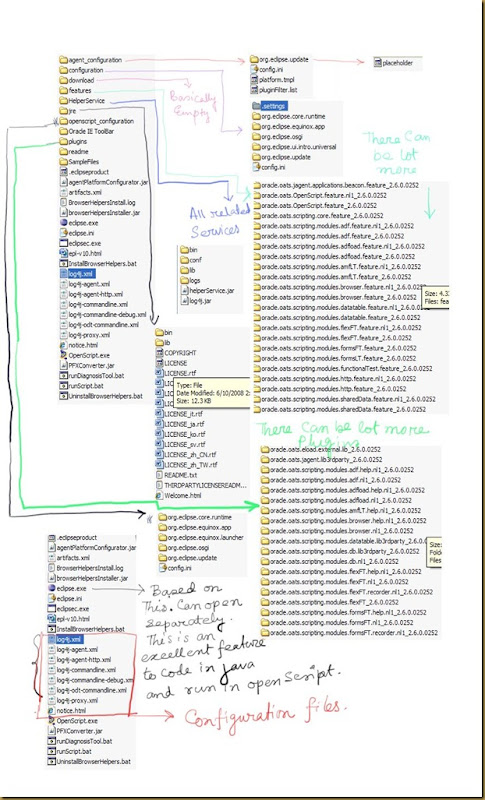Click "oracle.oats.OpenScript.feature_2.6.0.0252" folder name
The height and width of the screenshot is (800, 485).
(x=319, y=206)
